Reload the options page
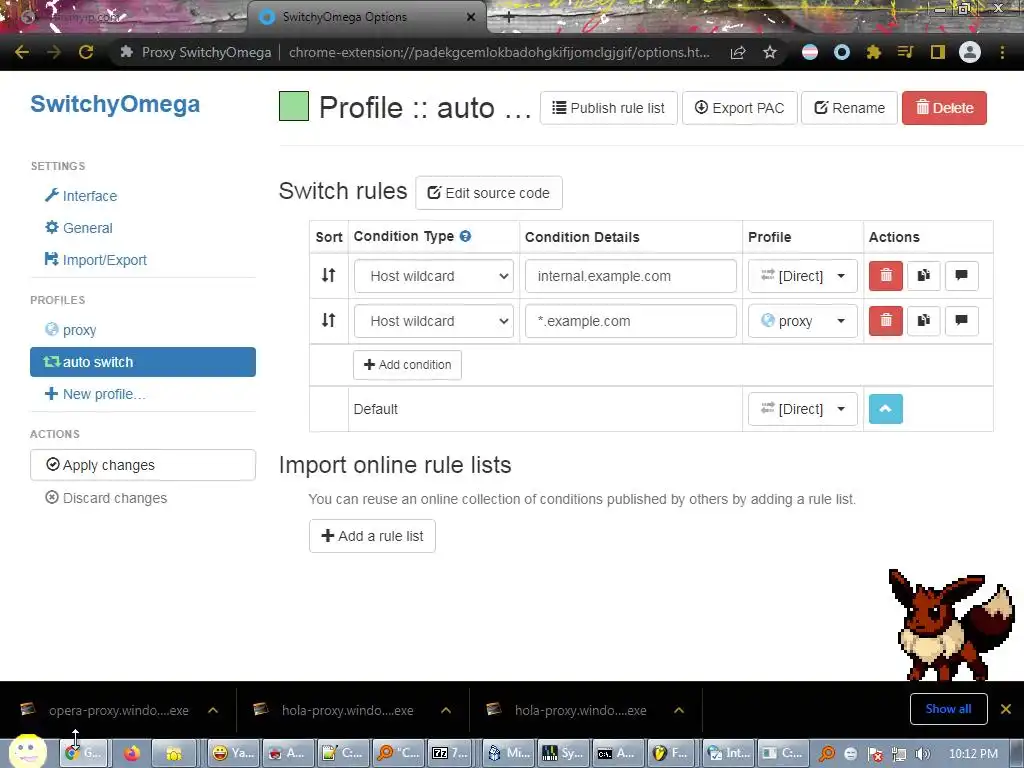 pos(86,52)
